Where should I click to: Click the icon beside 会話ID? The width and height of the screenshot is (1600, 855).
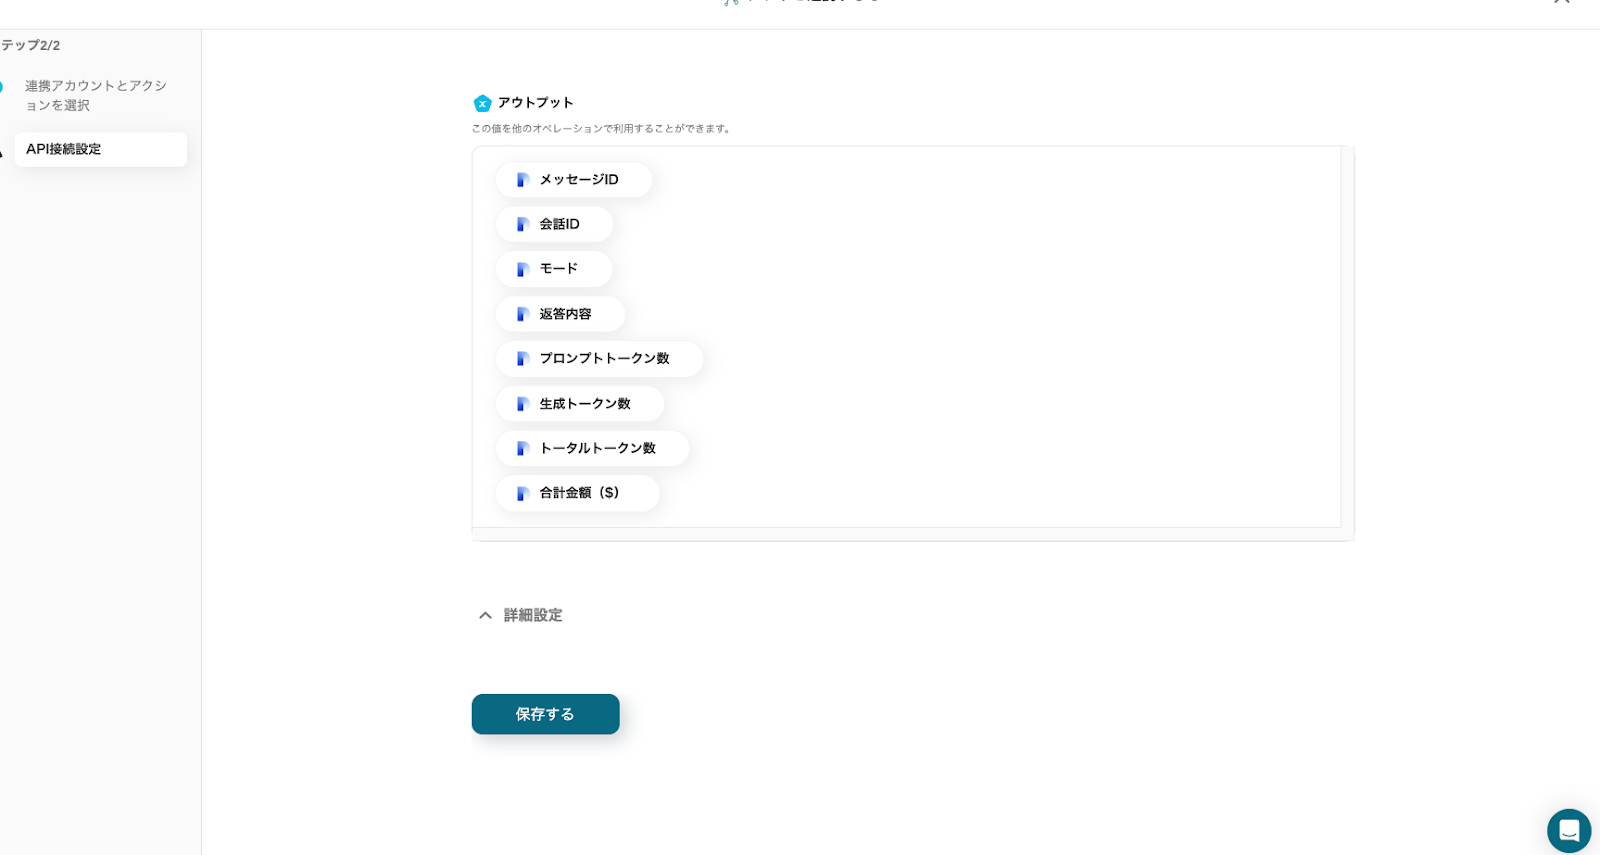point(522,224)
